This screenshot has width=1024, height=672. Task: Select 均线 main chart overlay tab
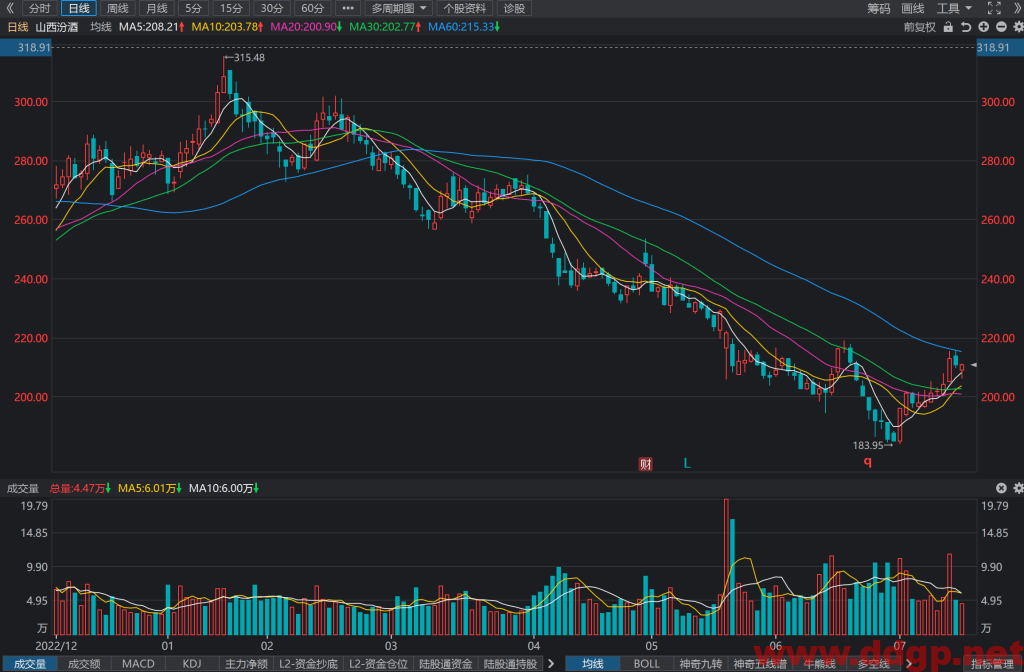pyautogui.click(x=592, y=664)
